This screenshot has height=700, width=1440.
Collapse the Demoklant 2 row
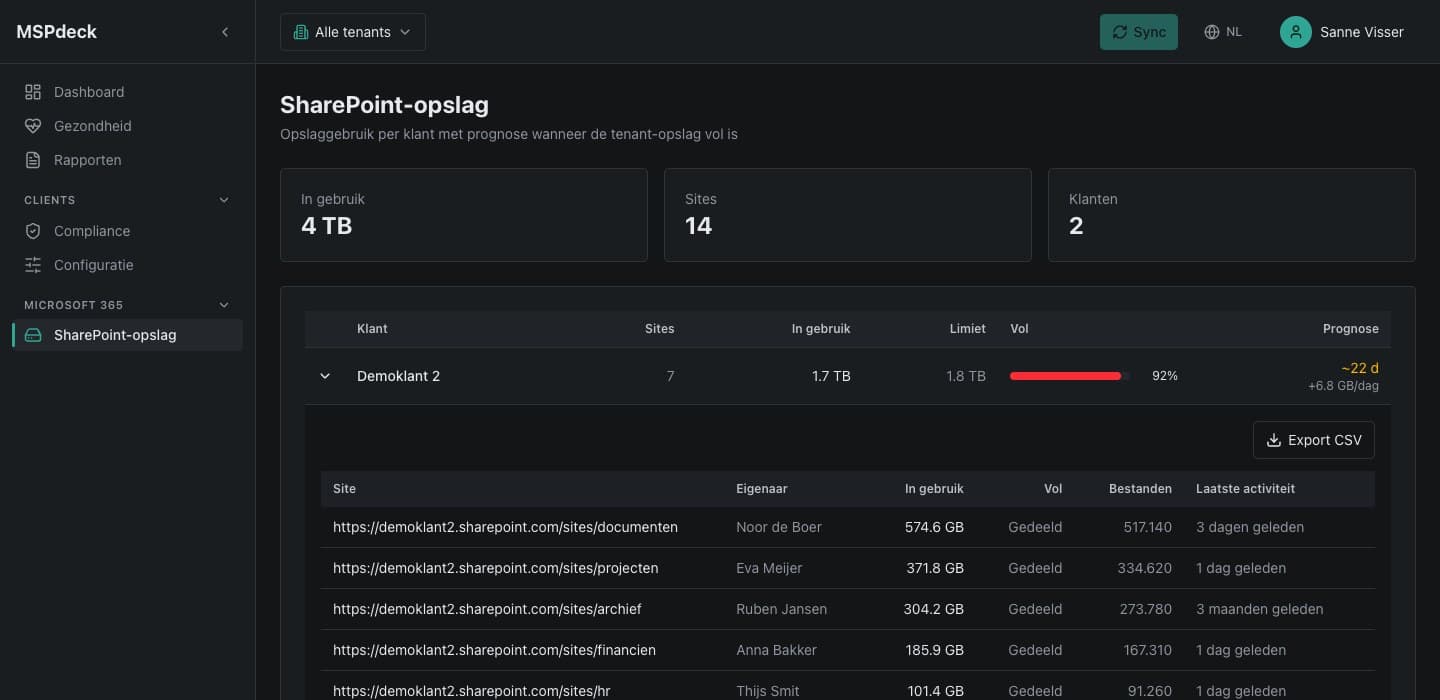point(325,376)
